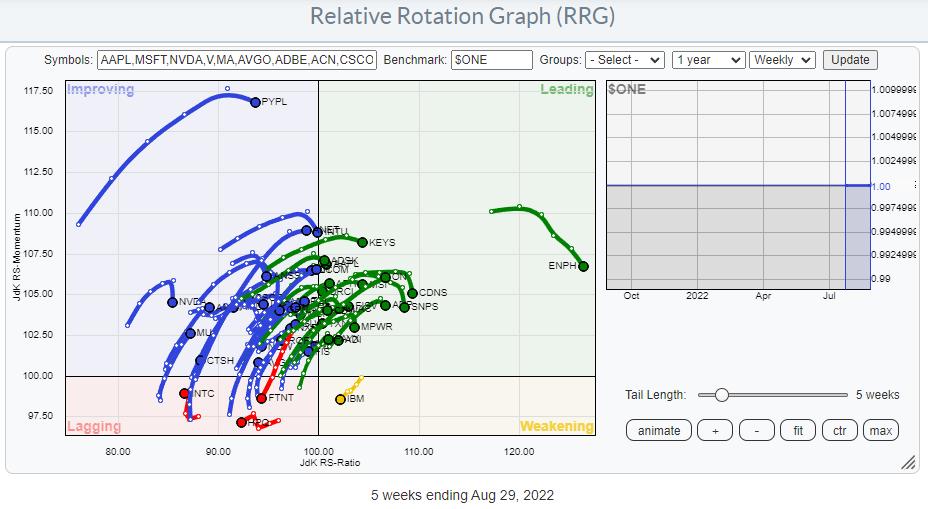Open the Weekly interval dropdown
Image resolution: width=928 pixels, height=509 pixels.
pos(782,60)
